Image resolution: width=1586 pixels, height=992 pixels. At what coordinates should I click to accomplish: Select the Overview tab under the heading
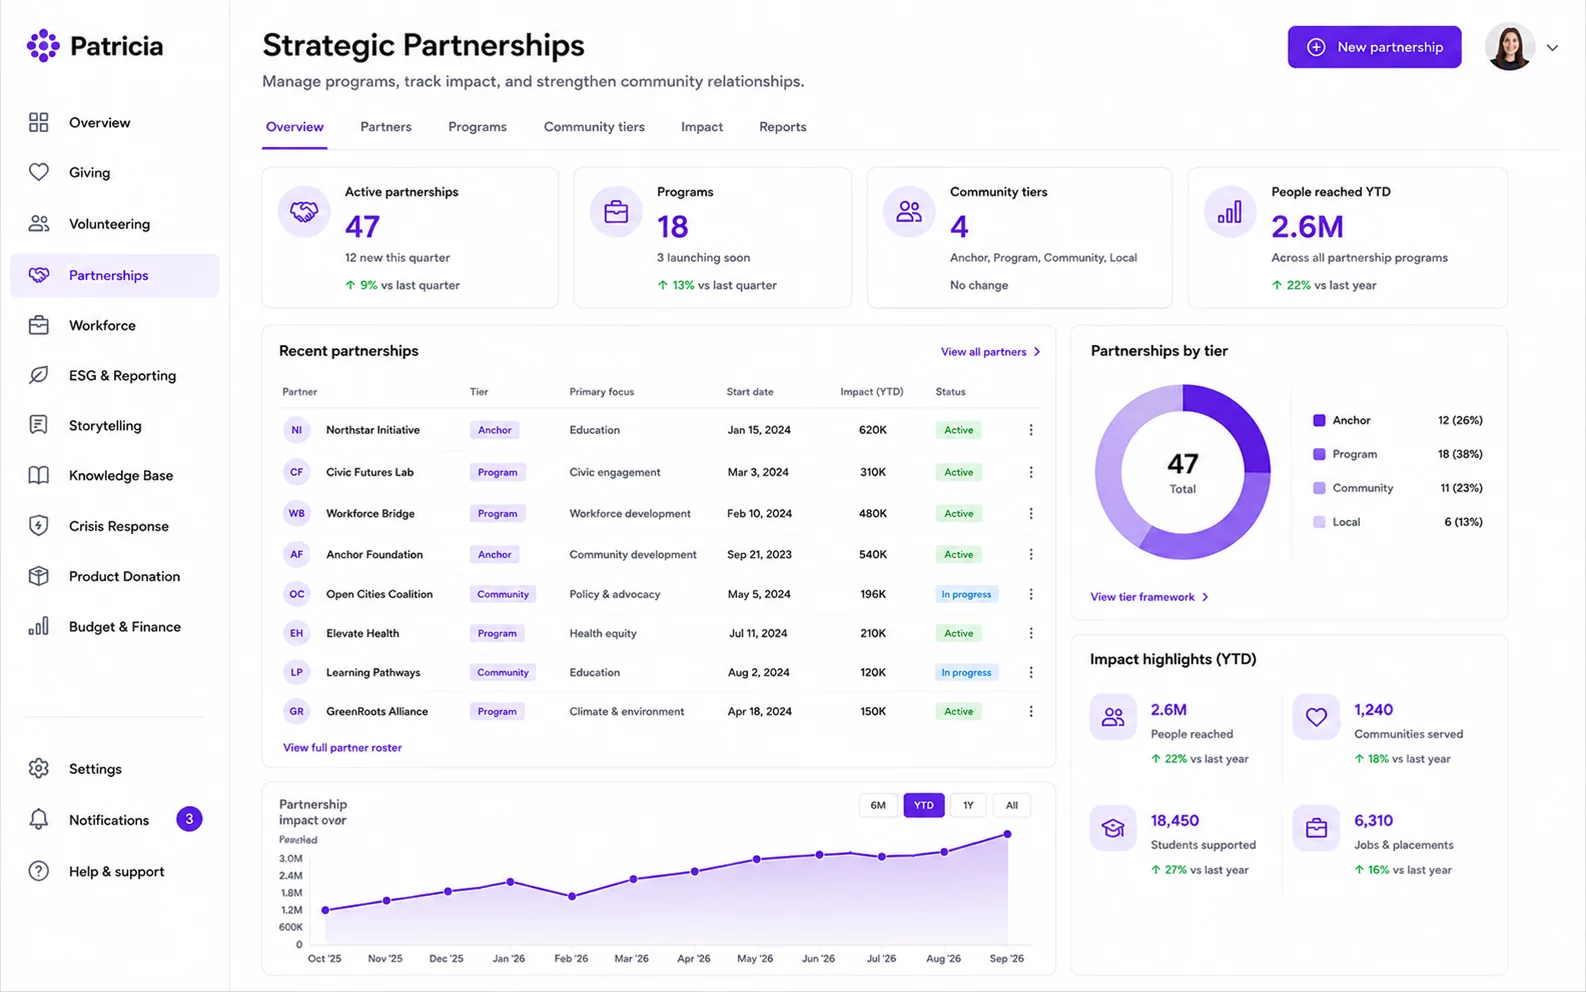pos(295,127)
